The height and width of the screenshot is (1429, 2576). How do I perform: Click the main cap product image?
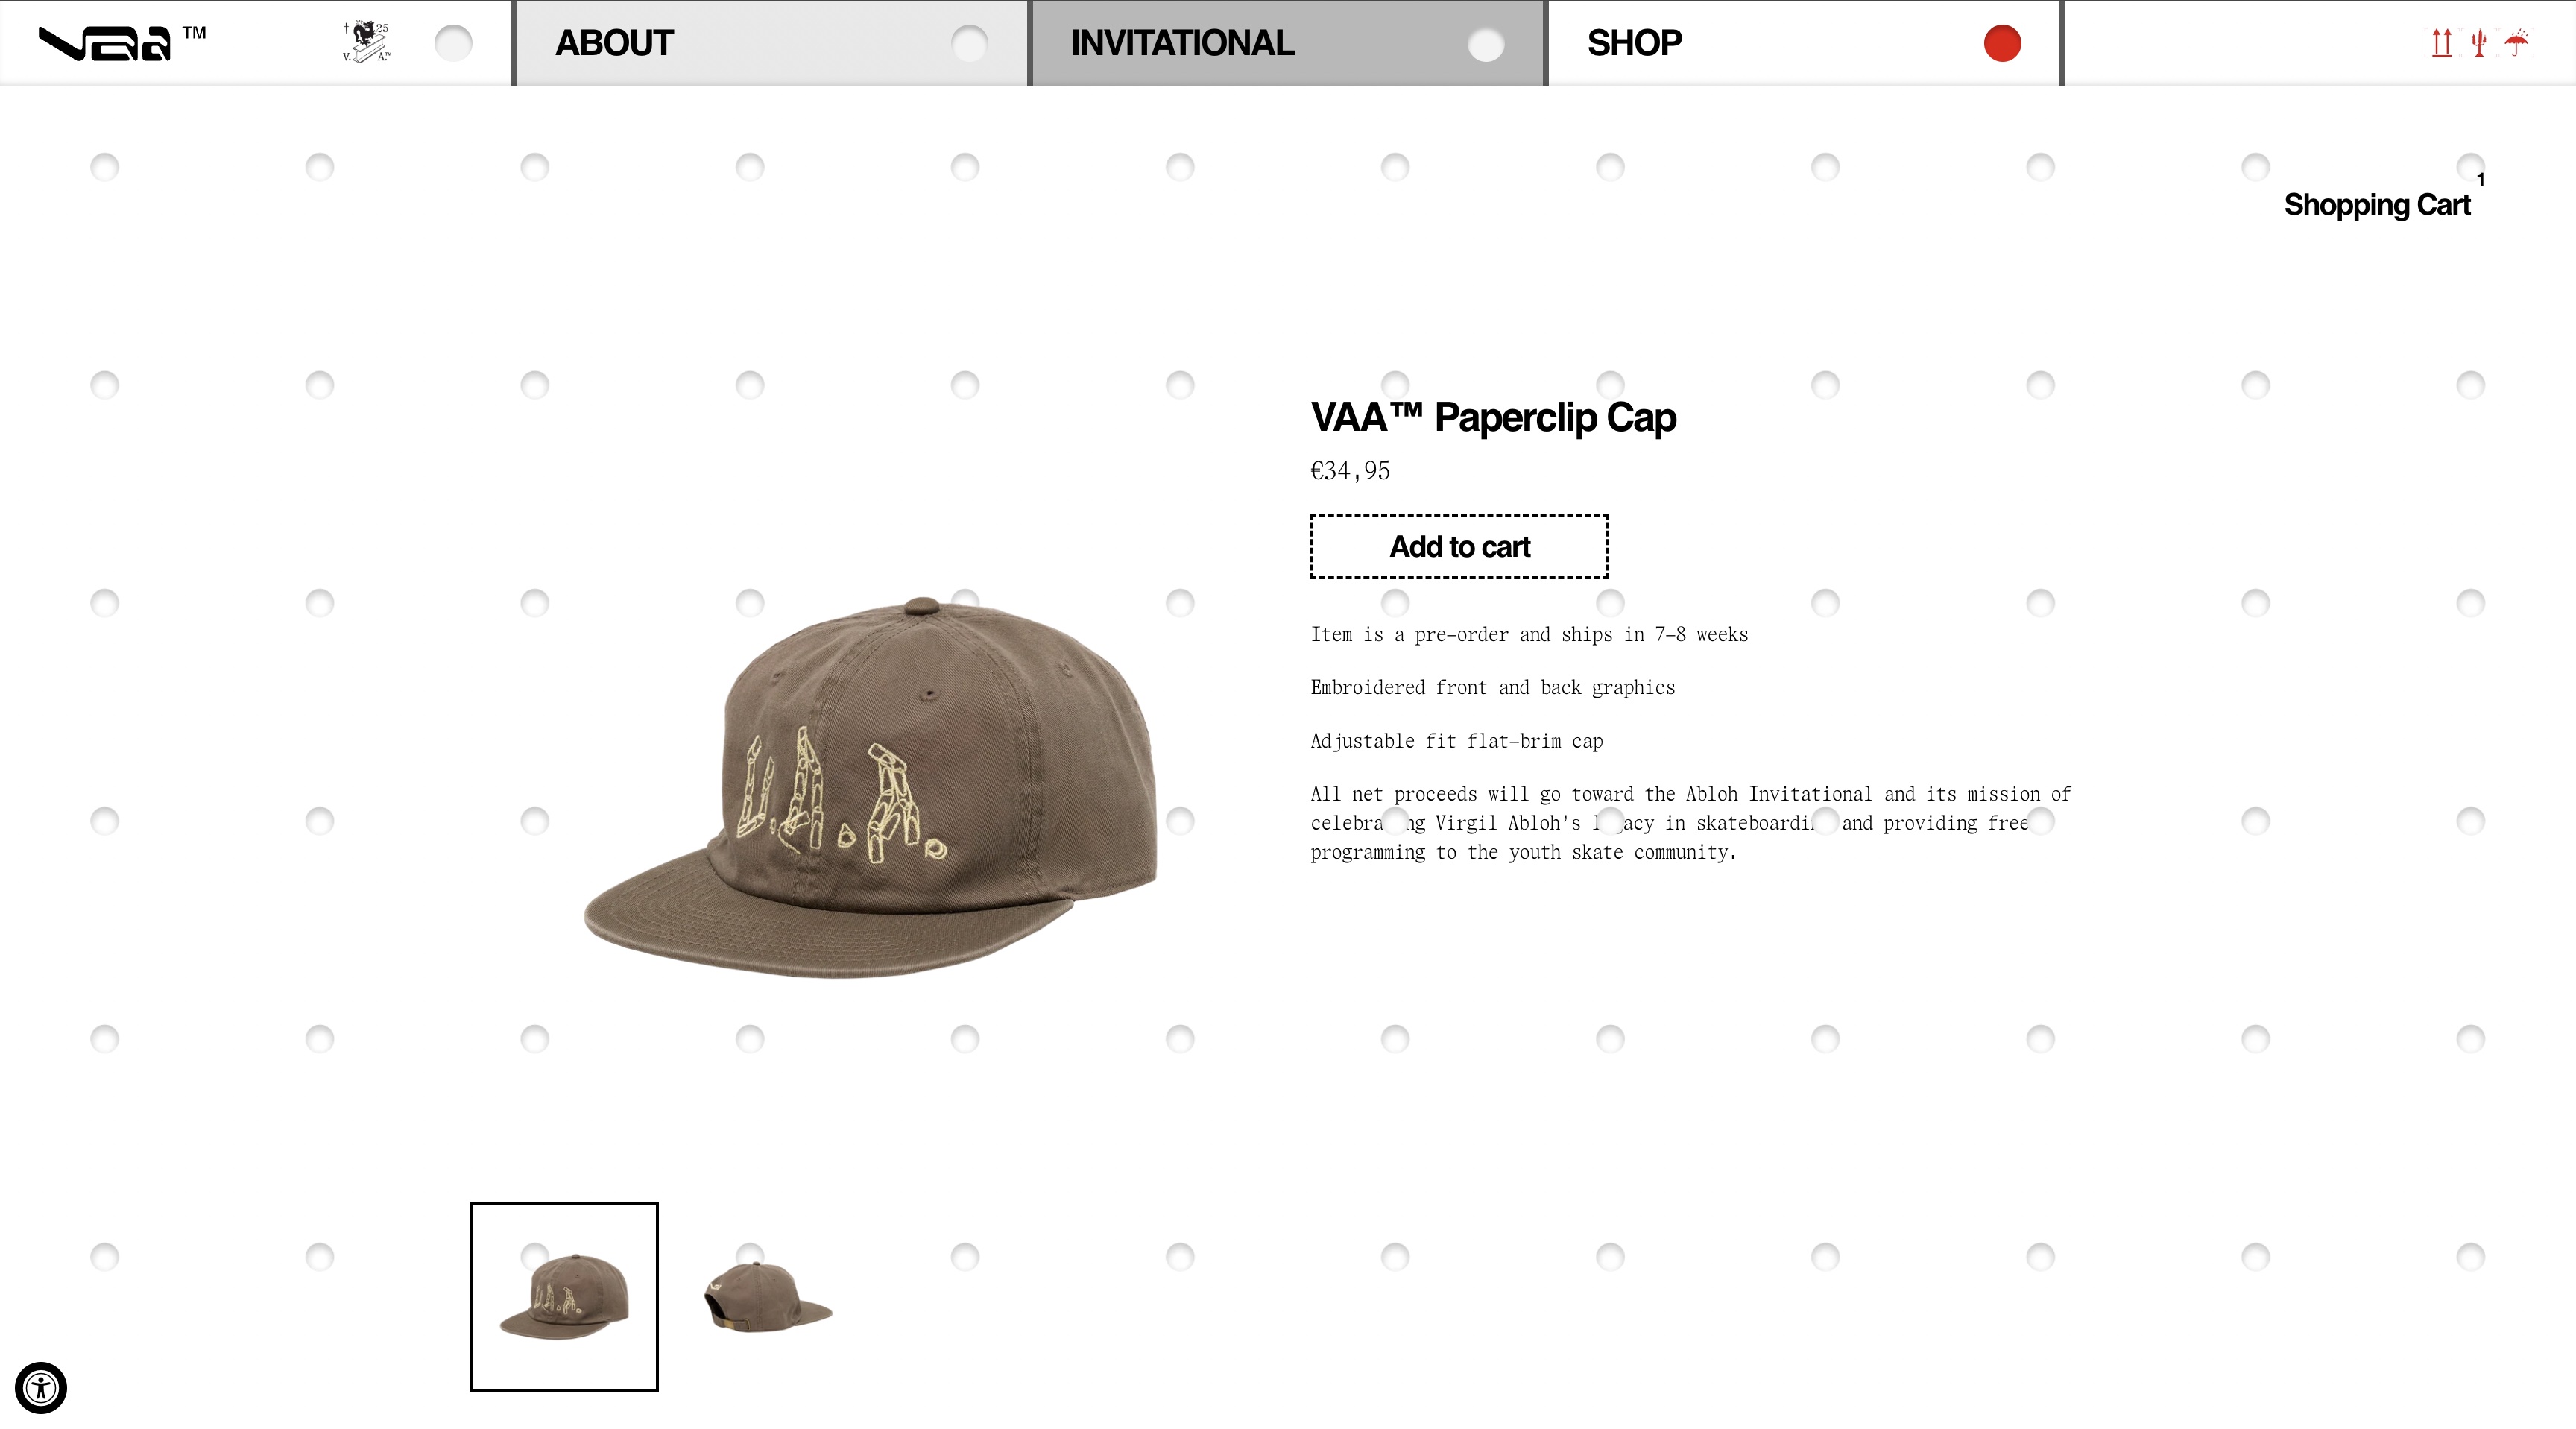pos(870,787)
